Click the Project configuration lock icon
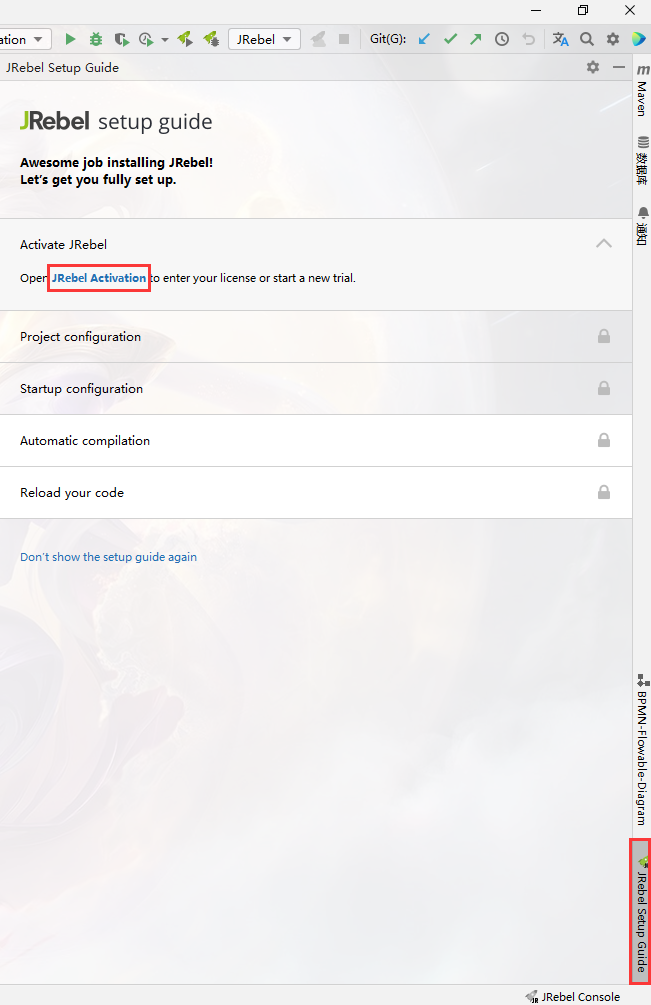The image size is (651, 1005). coord(604,336)
